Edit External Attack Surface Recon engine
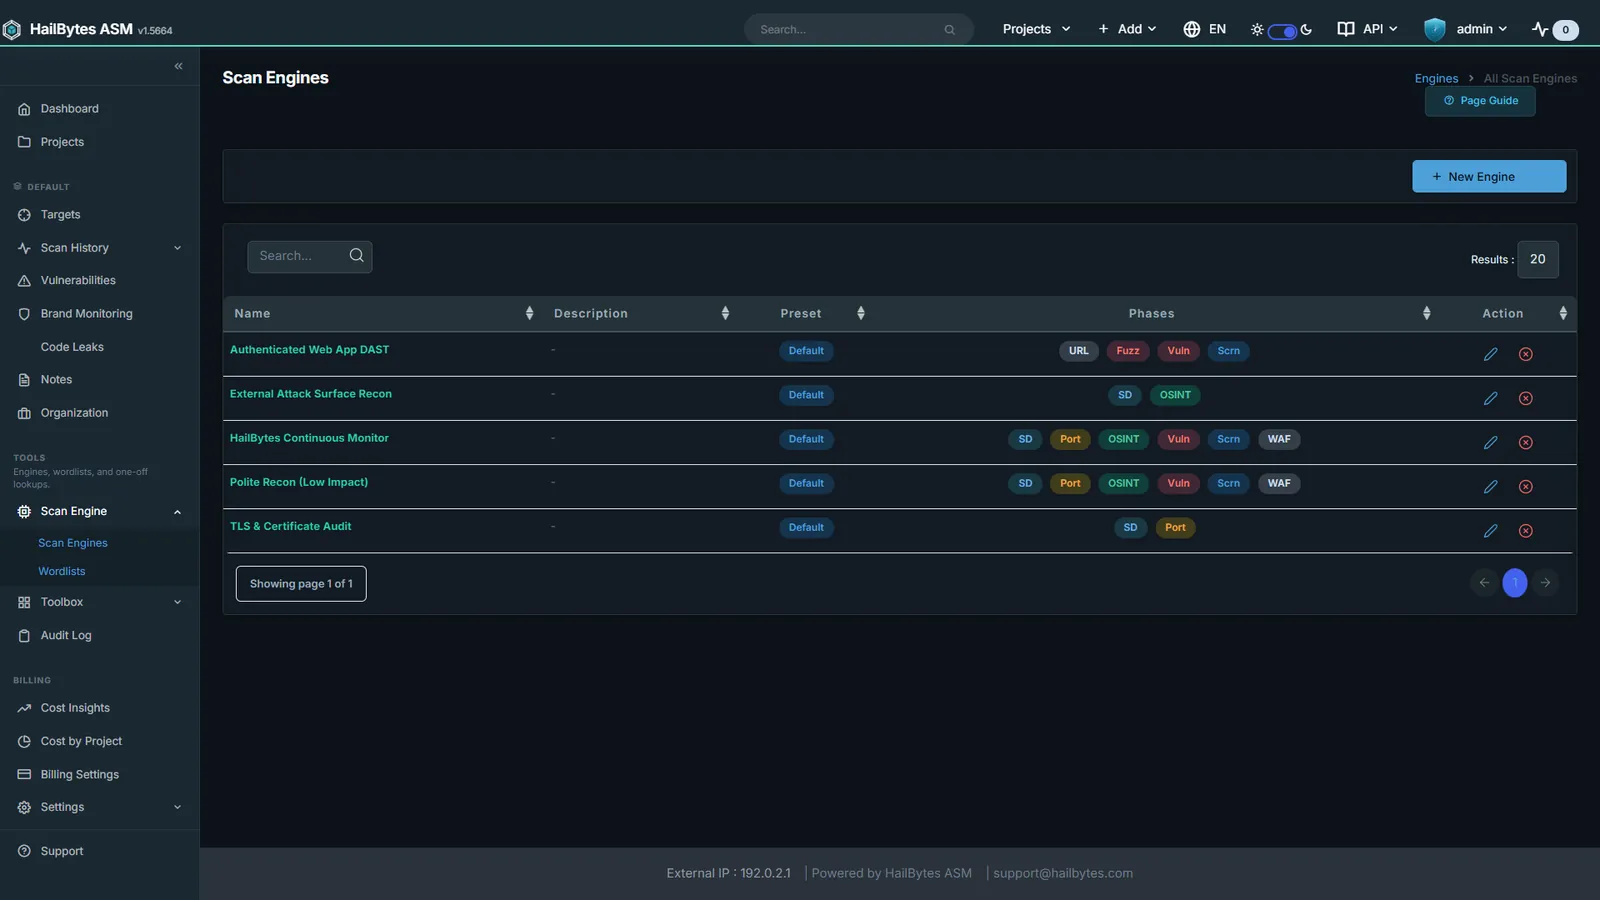Viewport: 1600px width, 900px height. [x=1490, y=398]
